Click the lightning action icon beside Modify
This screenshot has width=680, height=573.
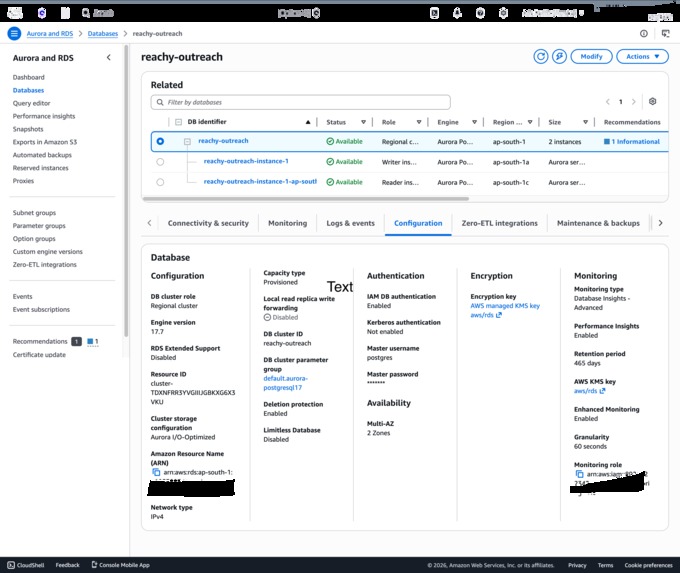pyautogui.click(x=559, y=56)
